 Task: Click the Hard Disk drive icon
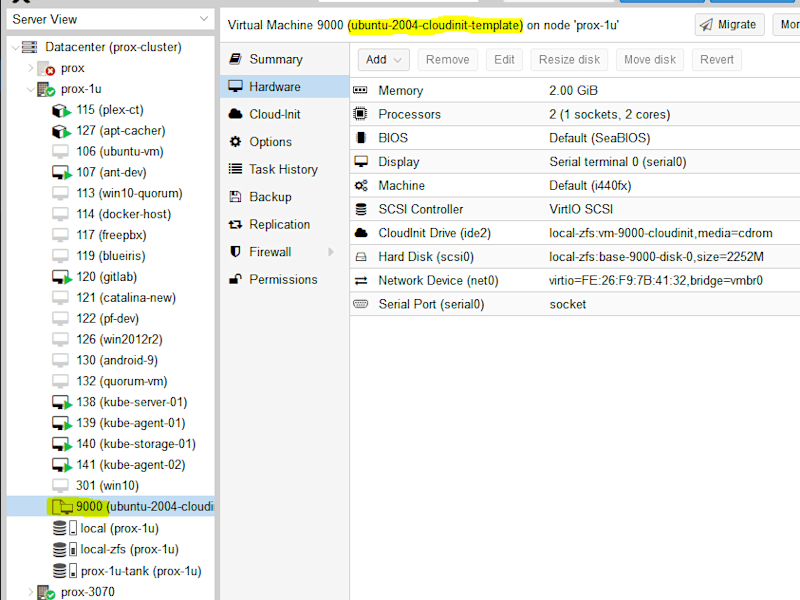coord(361,257)
